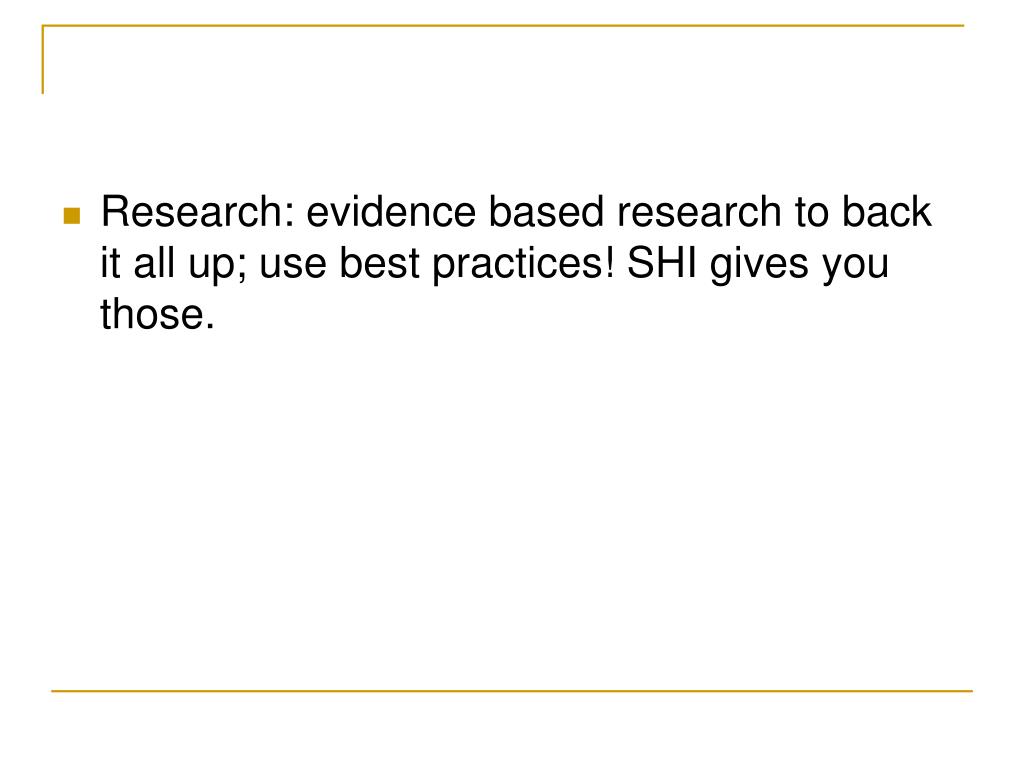Image resolution: width=1024 pixels, height=768 pixels.
Task: Click the word "best" in the second line
Action: pyautogui.click(x=379, y=263)
